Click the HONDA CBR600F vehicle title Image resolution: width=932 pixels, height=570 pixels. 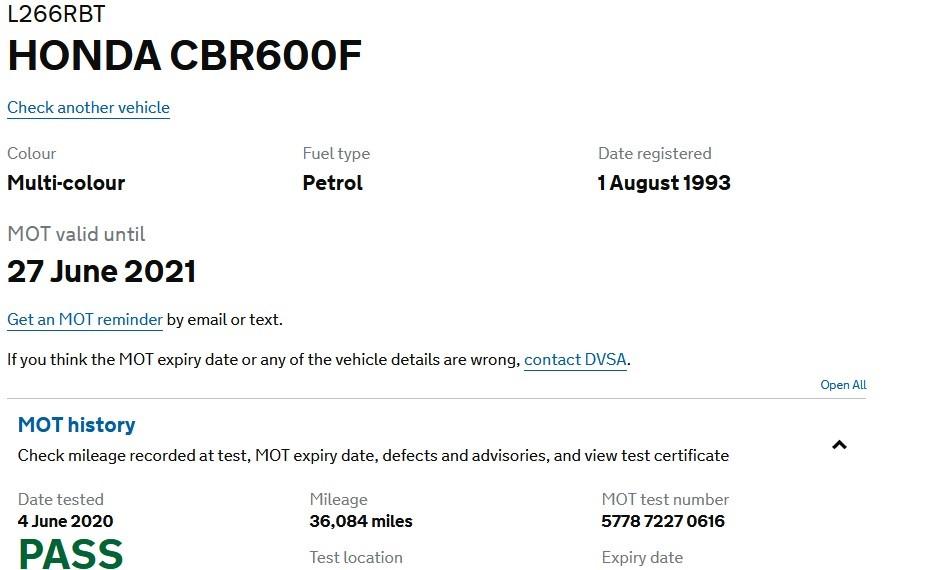[x=184, y=57]
